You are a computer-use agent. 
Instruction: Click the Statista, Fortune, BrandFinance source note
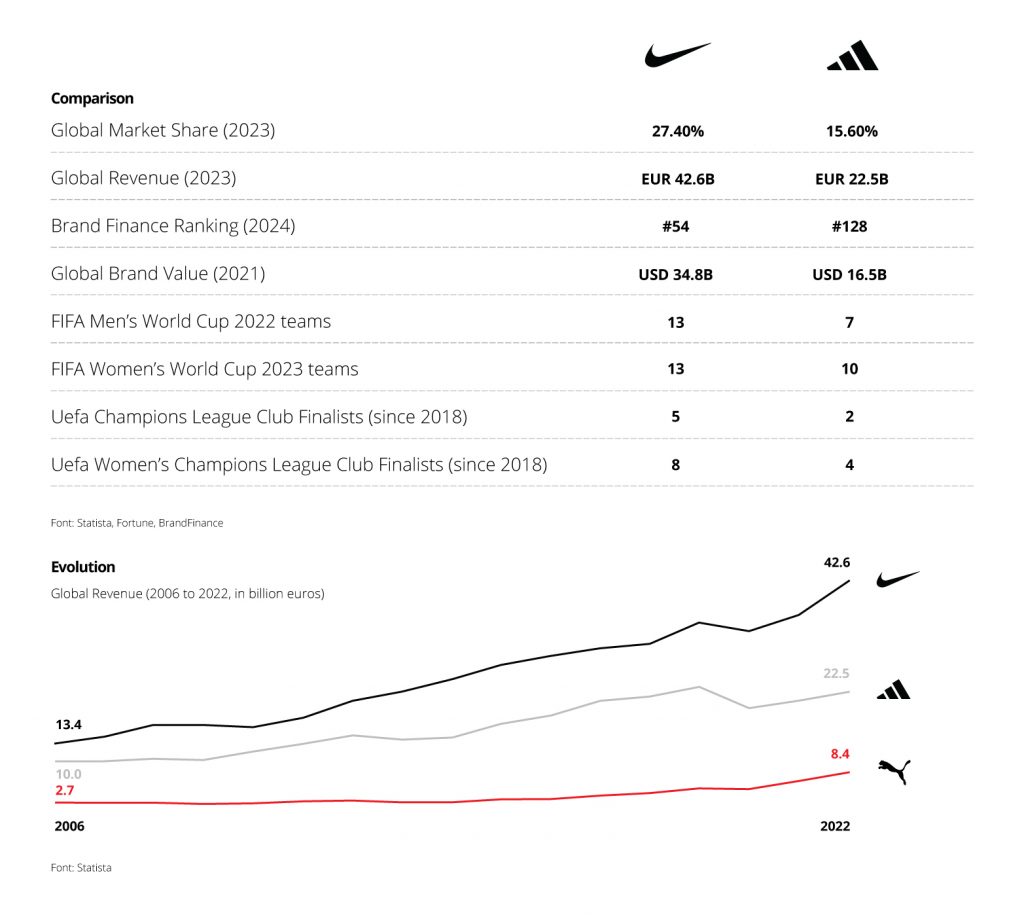137,523
